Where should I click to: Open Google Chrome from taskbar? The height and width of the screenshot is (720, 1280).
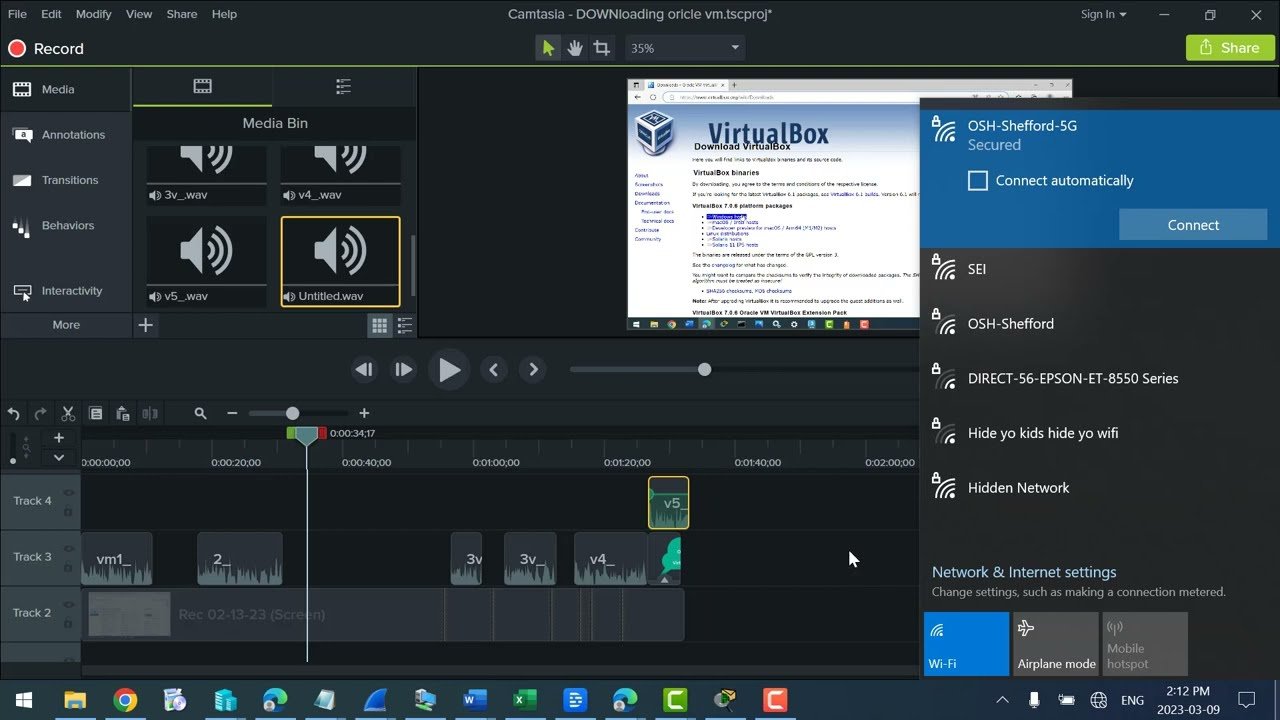[125, 700]
